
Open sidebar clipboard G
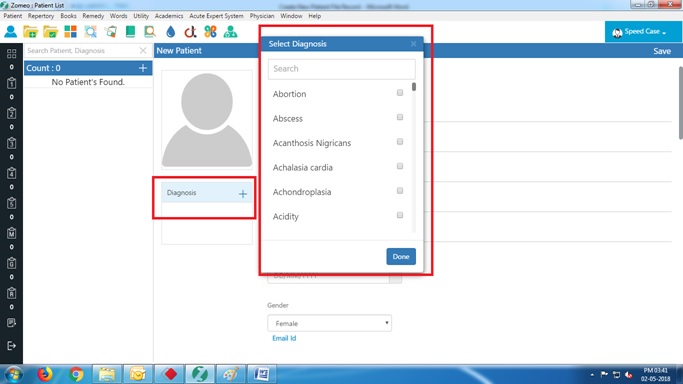click(11, 263)
